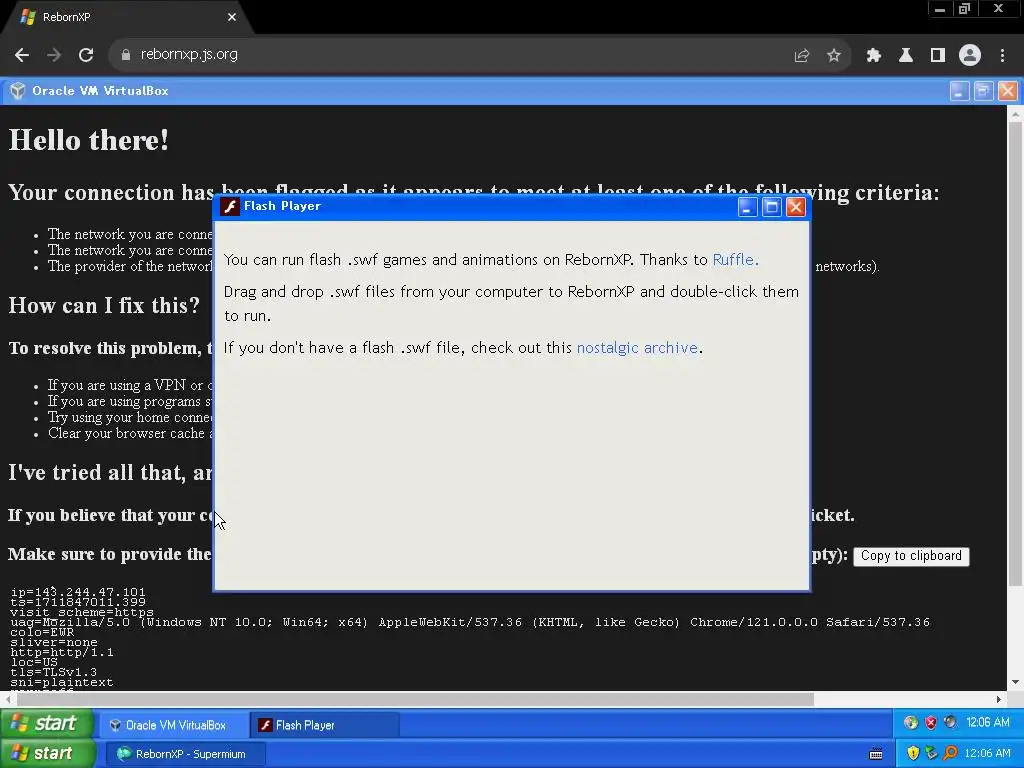Click the bottom taskbar 12:06 AM clock
This screenshot has height=768, width=1024.
pyautogui.click(x=987, y=753)
